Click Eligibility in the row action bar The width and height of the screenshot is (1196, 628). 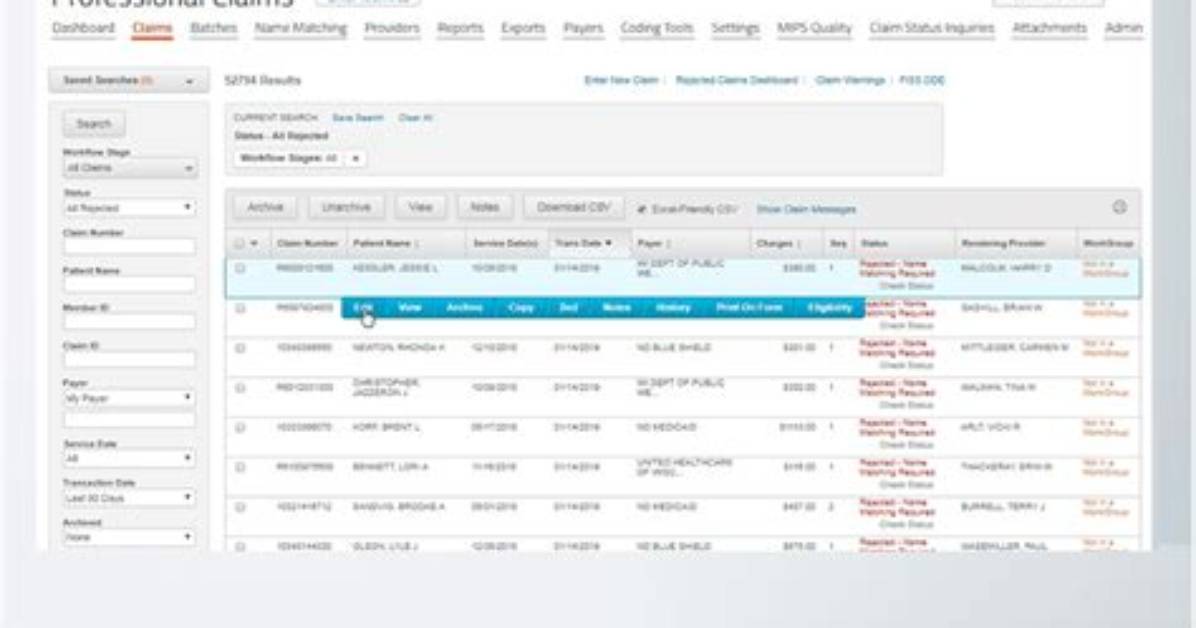[830, 308]
